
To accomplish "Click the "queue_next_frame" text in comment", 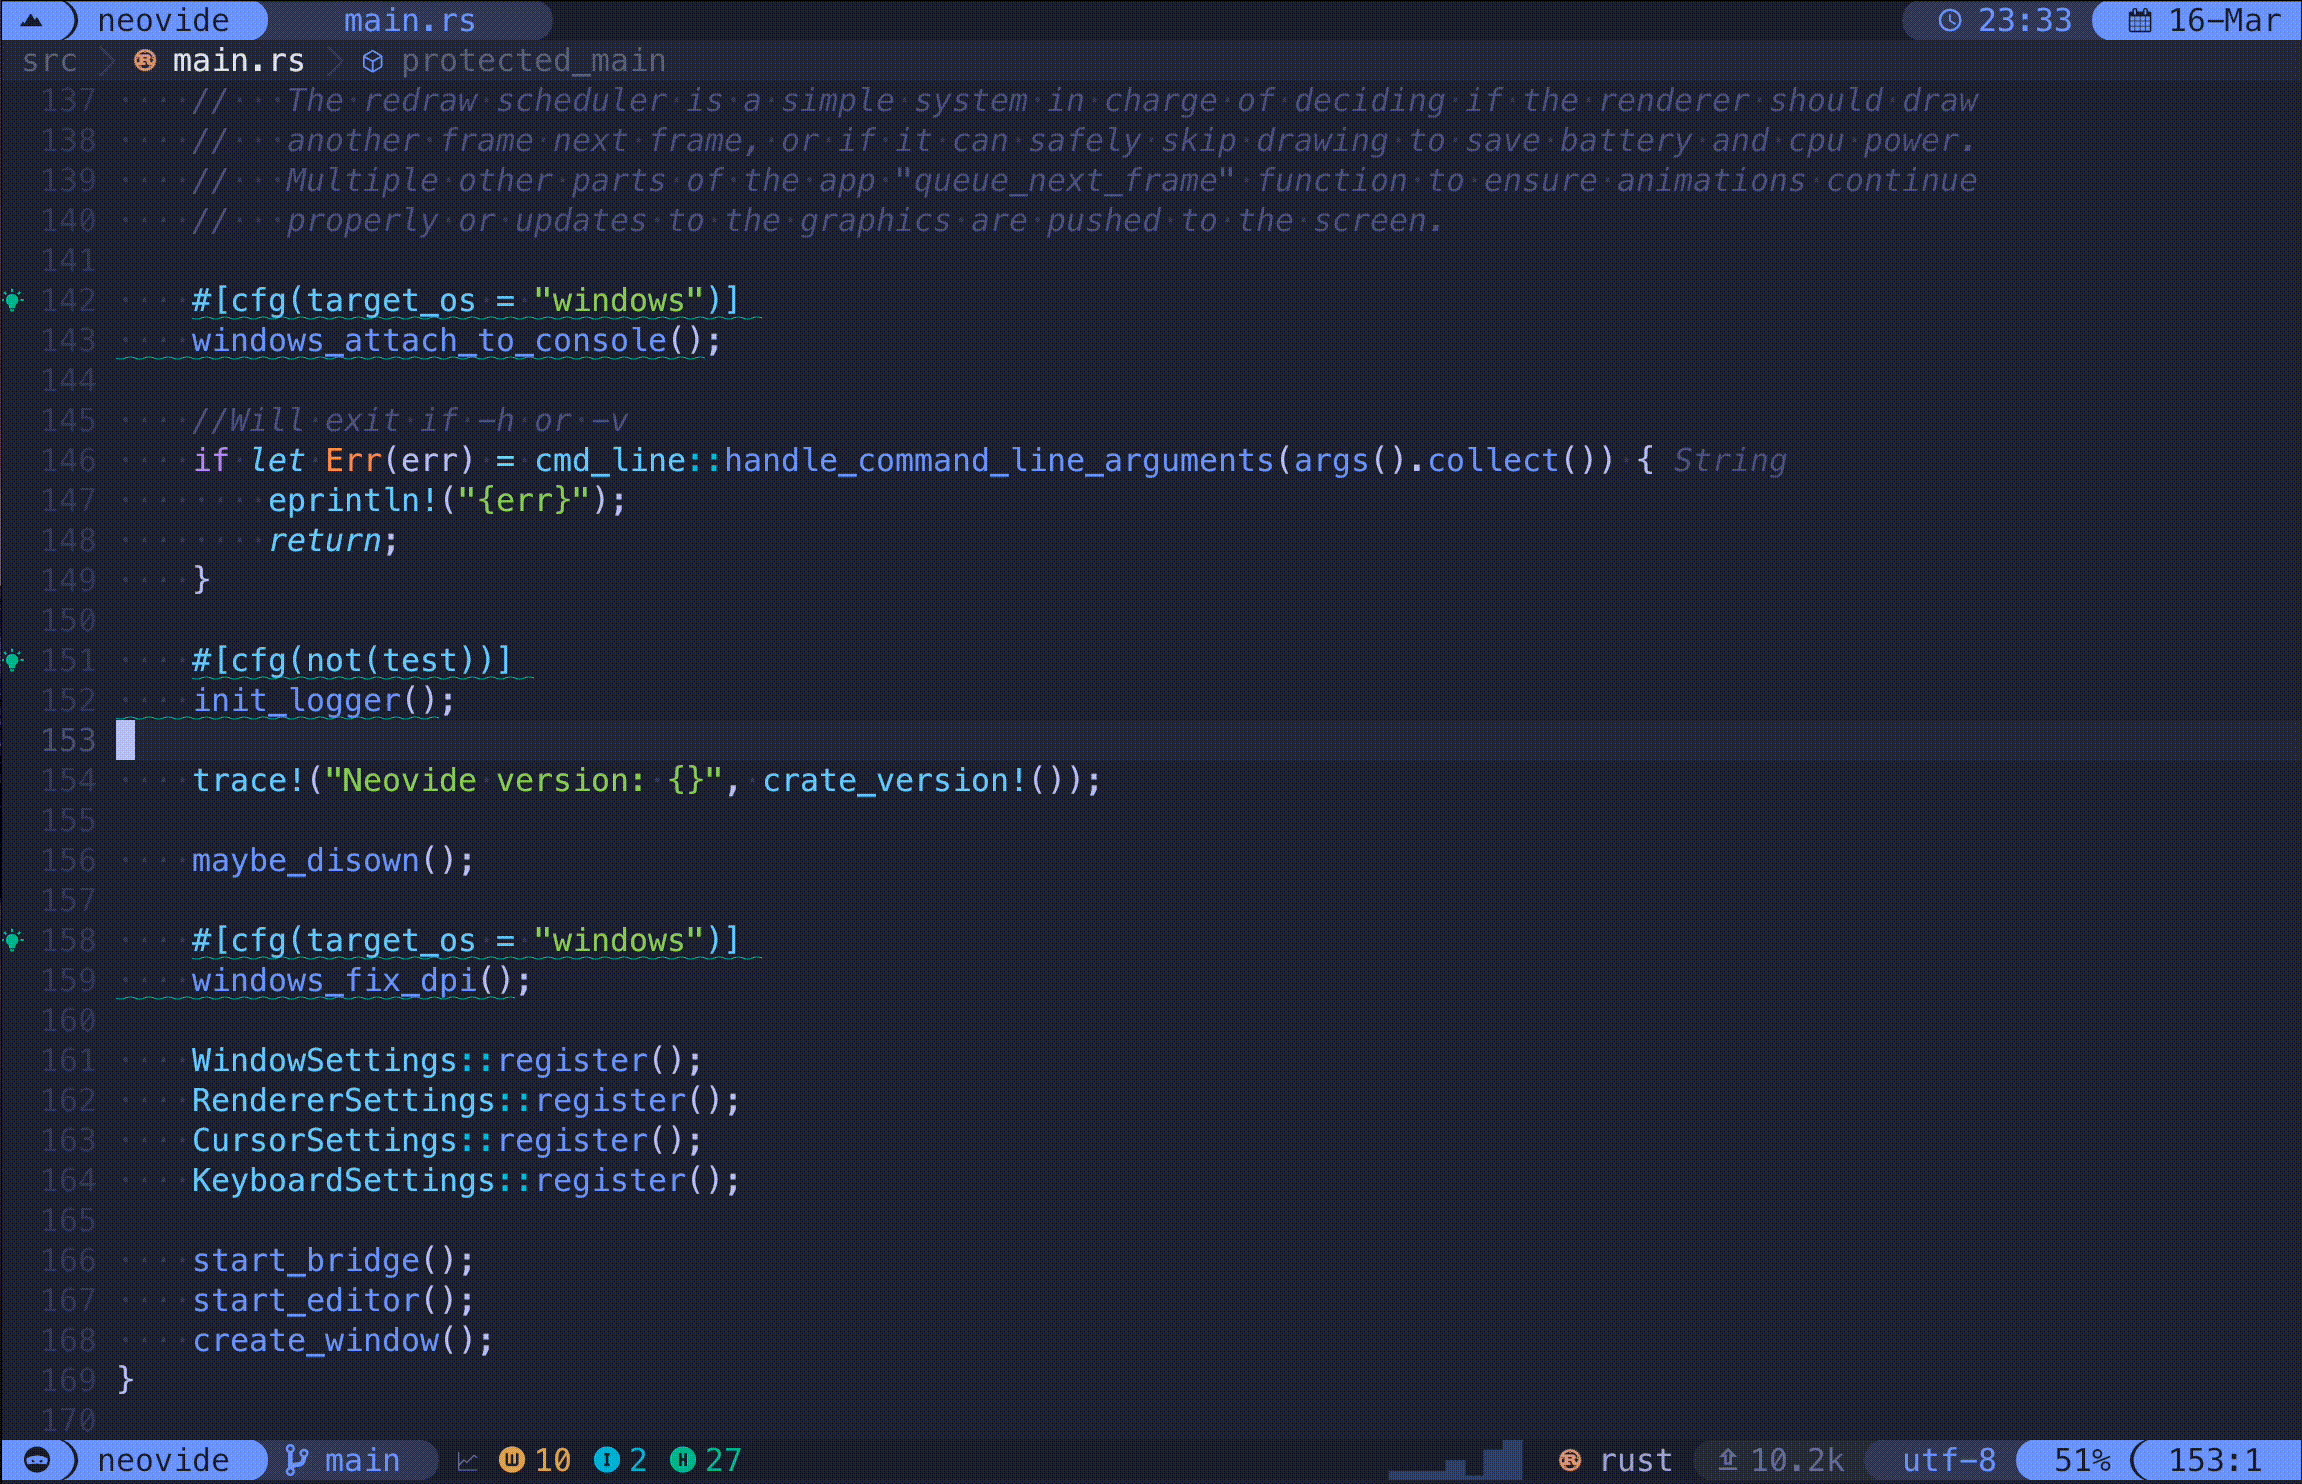I will click(x=1066, y=180).
